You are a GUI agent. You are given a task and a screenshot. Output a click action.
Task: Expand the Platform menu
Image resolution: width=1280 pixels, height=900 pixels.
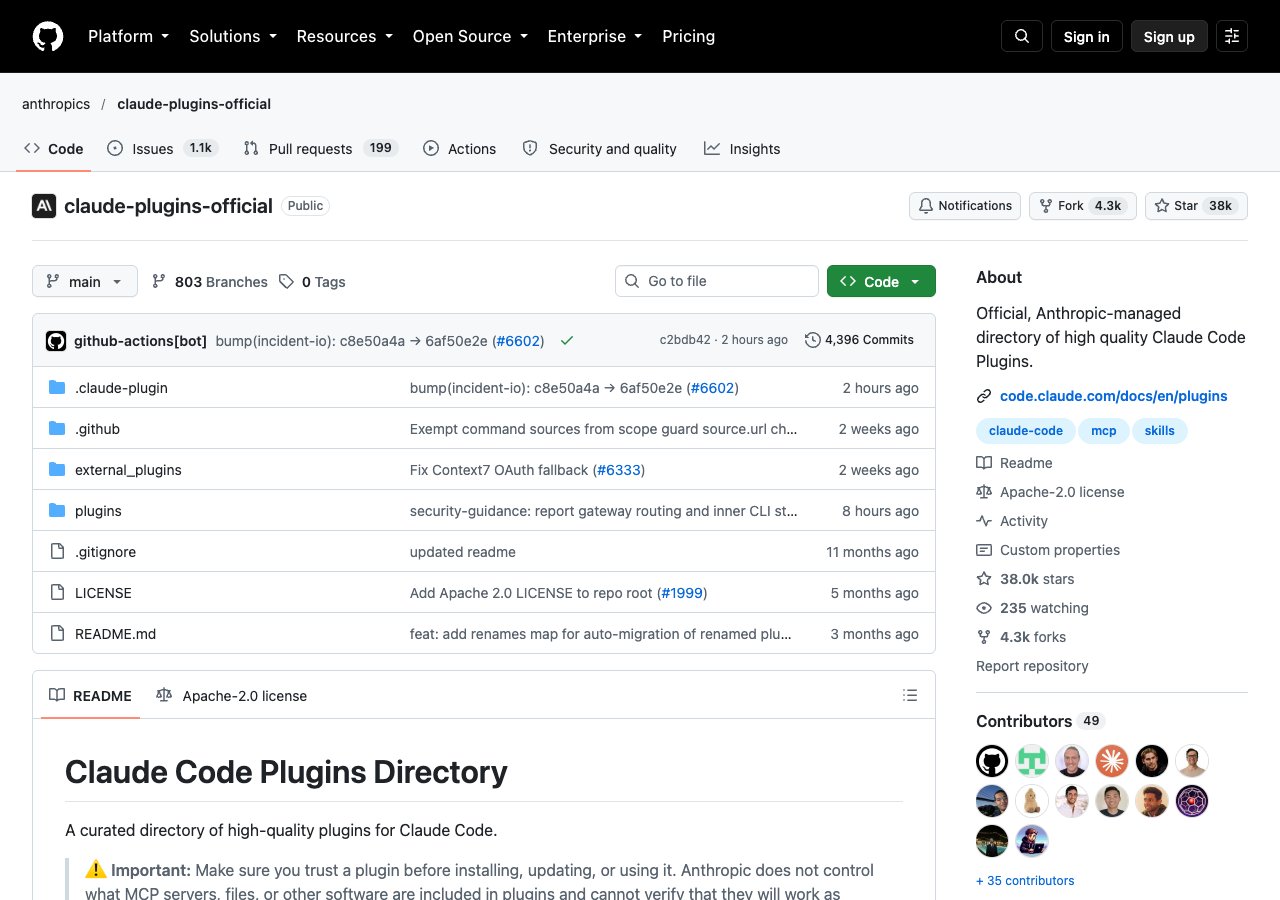[128, 36]
